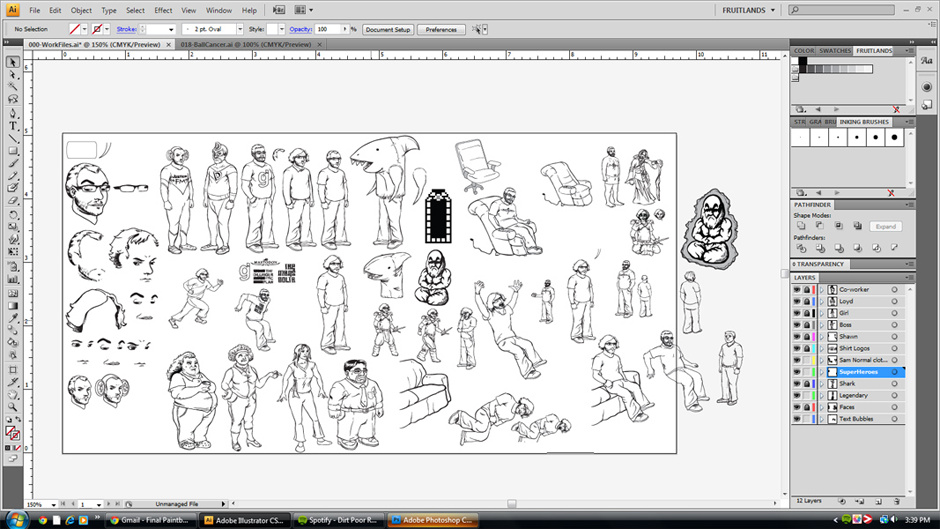Toggle lock on the Faces layer

(x=806, y=407)
